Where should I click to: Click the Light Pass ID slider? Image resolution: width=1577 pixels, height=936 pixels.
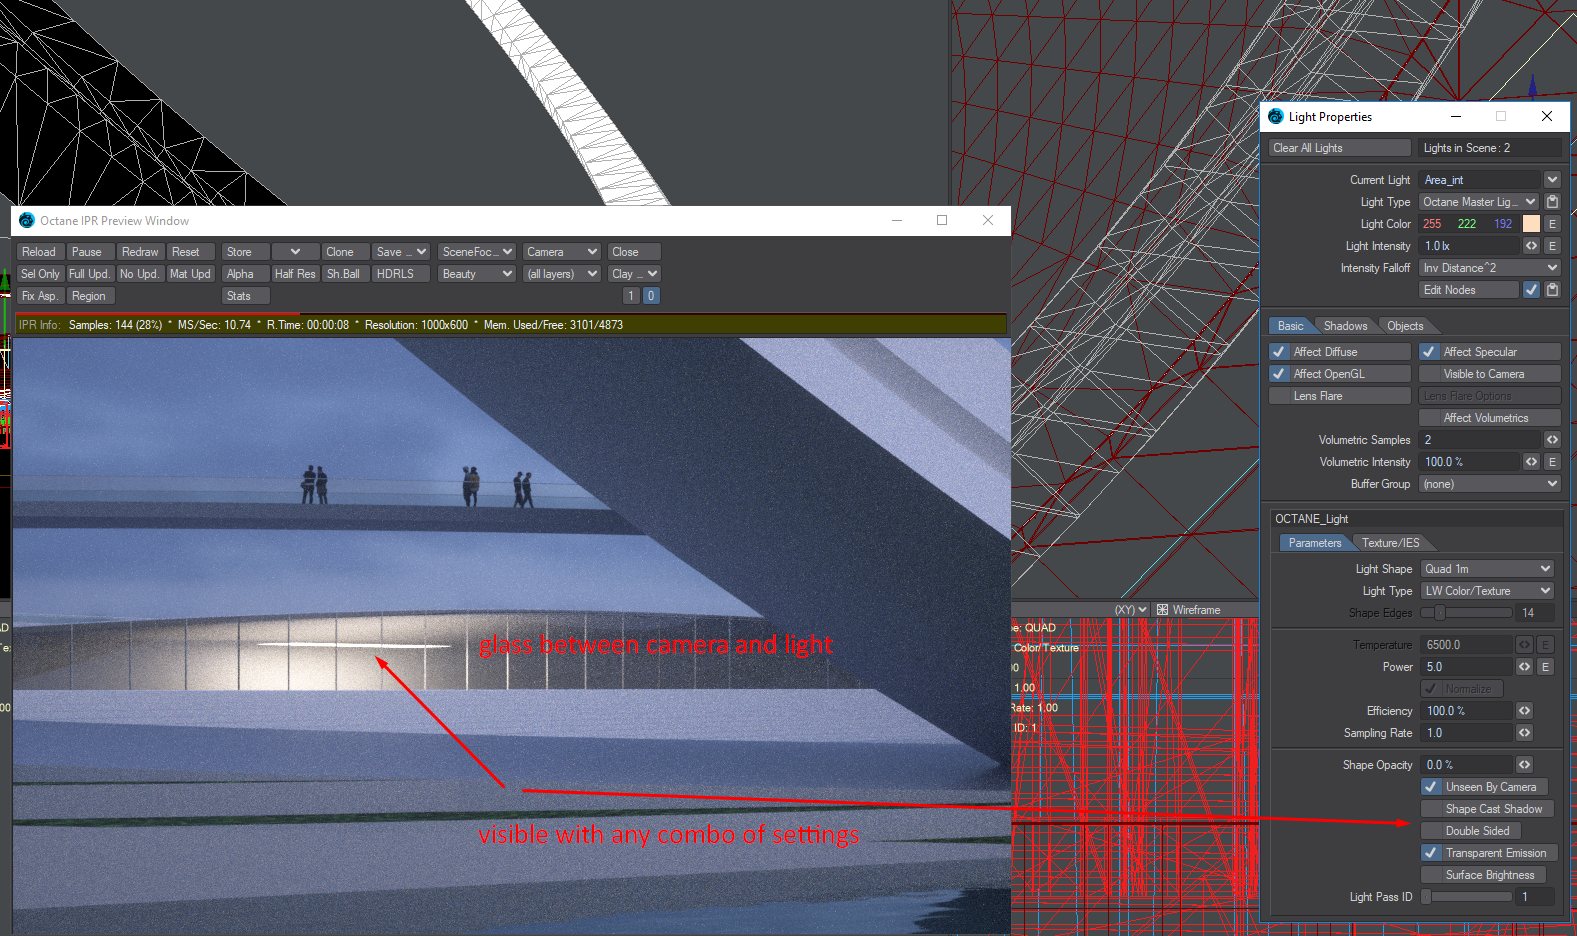click(x=1466, y=897)
